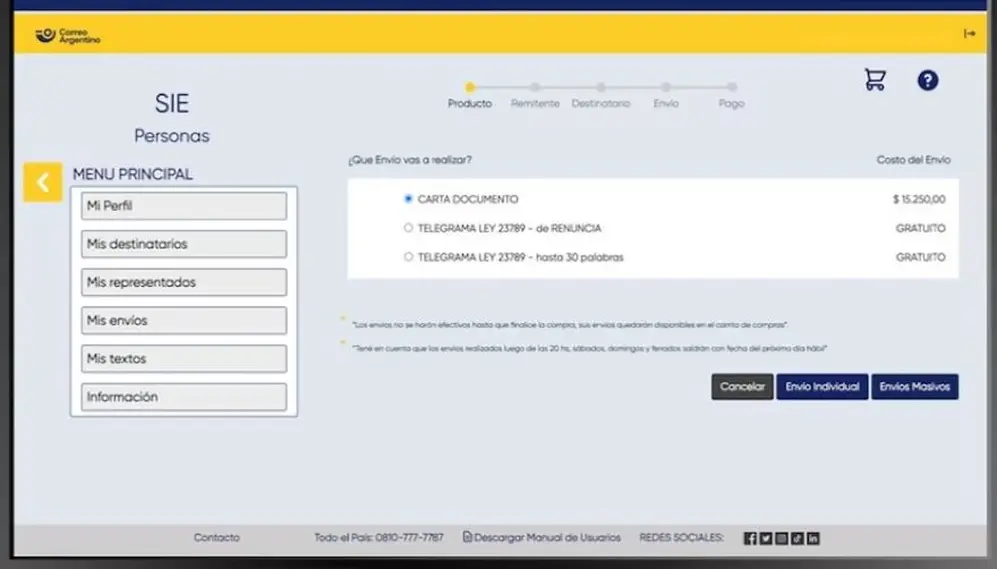
Task: Click the Correo Argentino logo
Action: (x=67, y=36)
